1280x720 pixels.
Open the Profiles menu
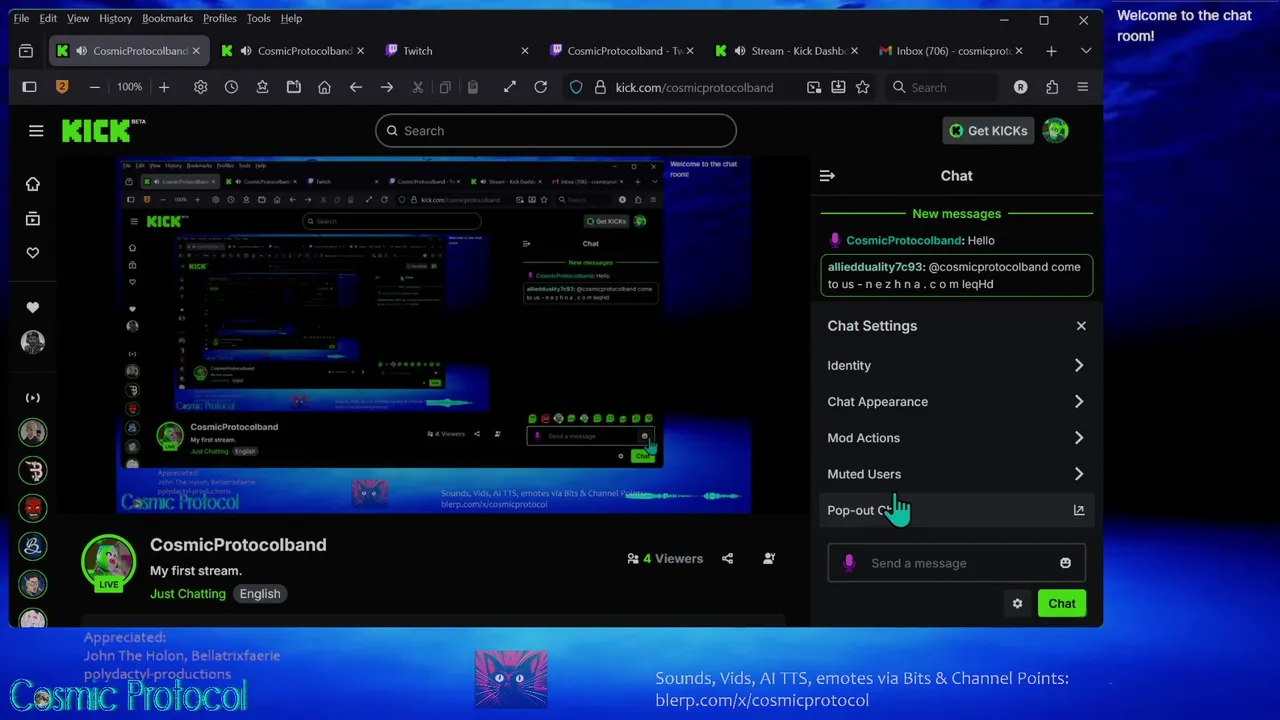[220, 18]
